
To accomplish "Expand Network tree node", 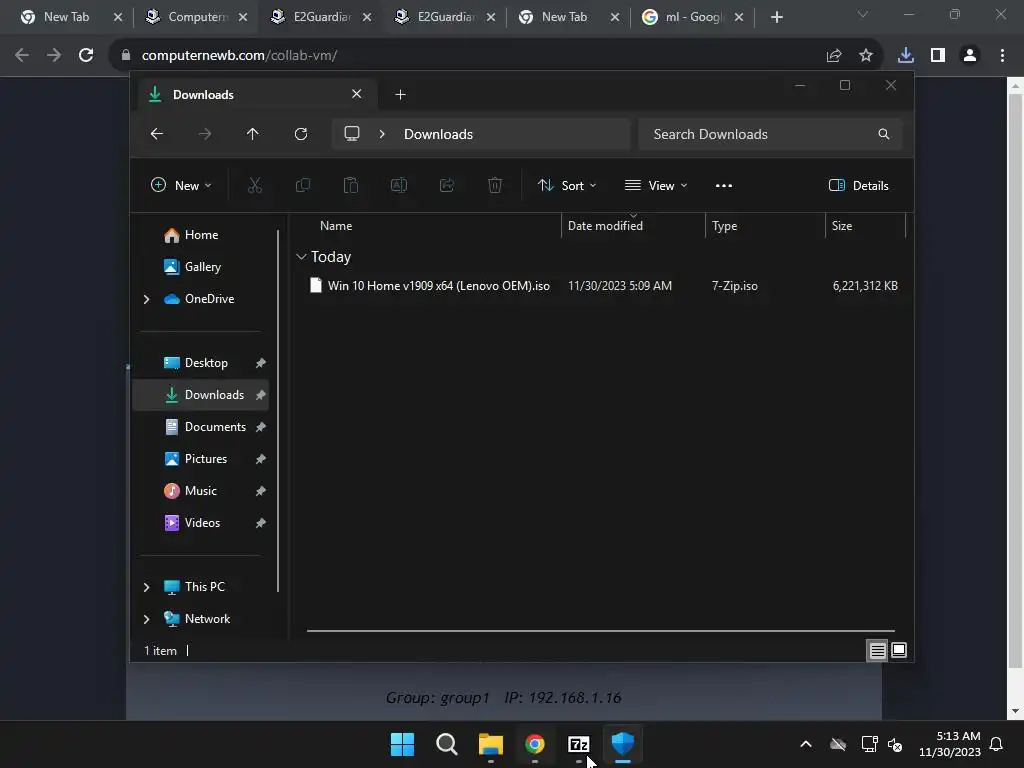I will [146, 619].
